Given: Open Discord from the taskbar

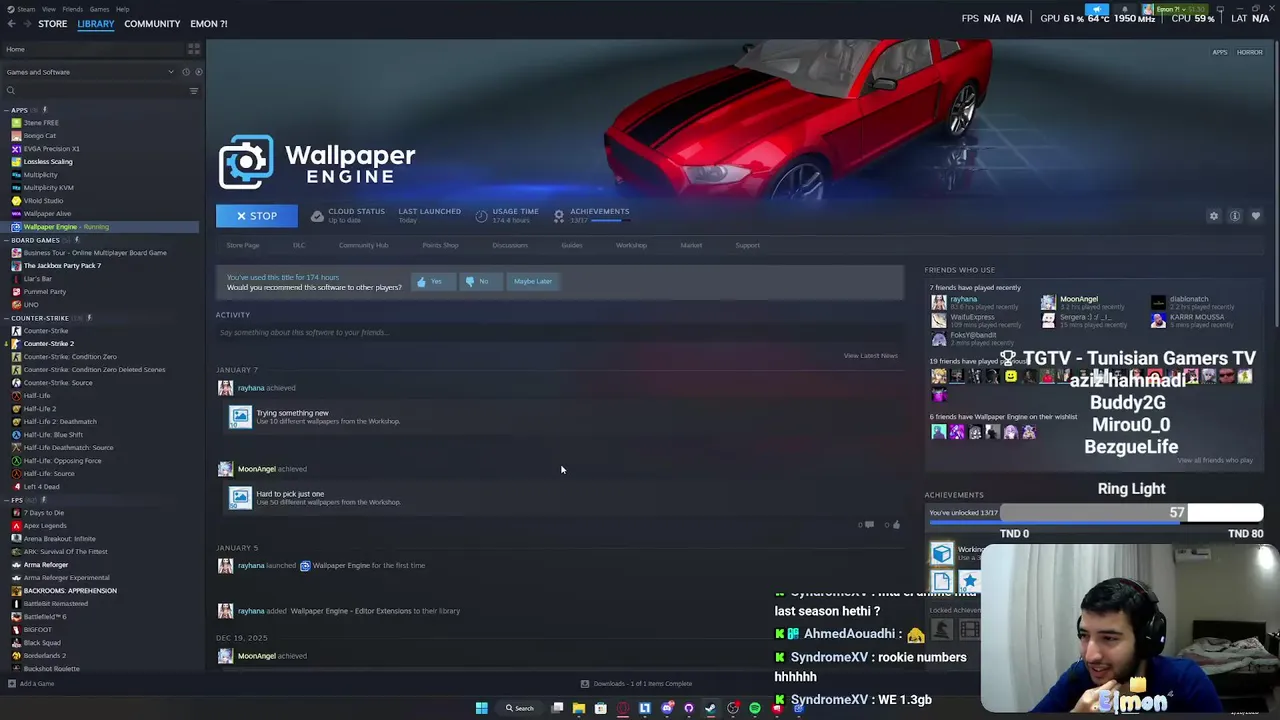Looking at the screenshot, I should [x=667, y=708].
